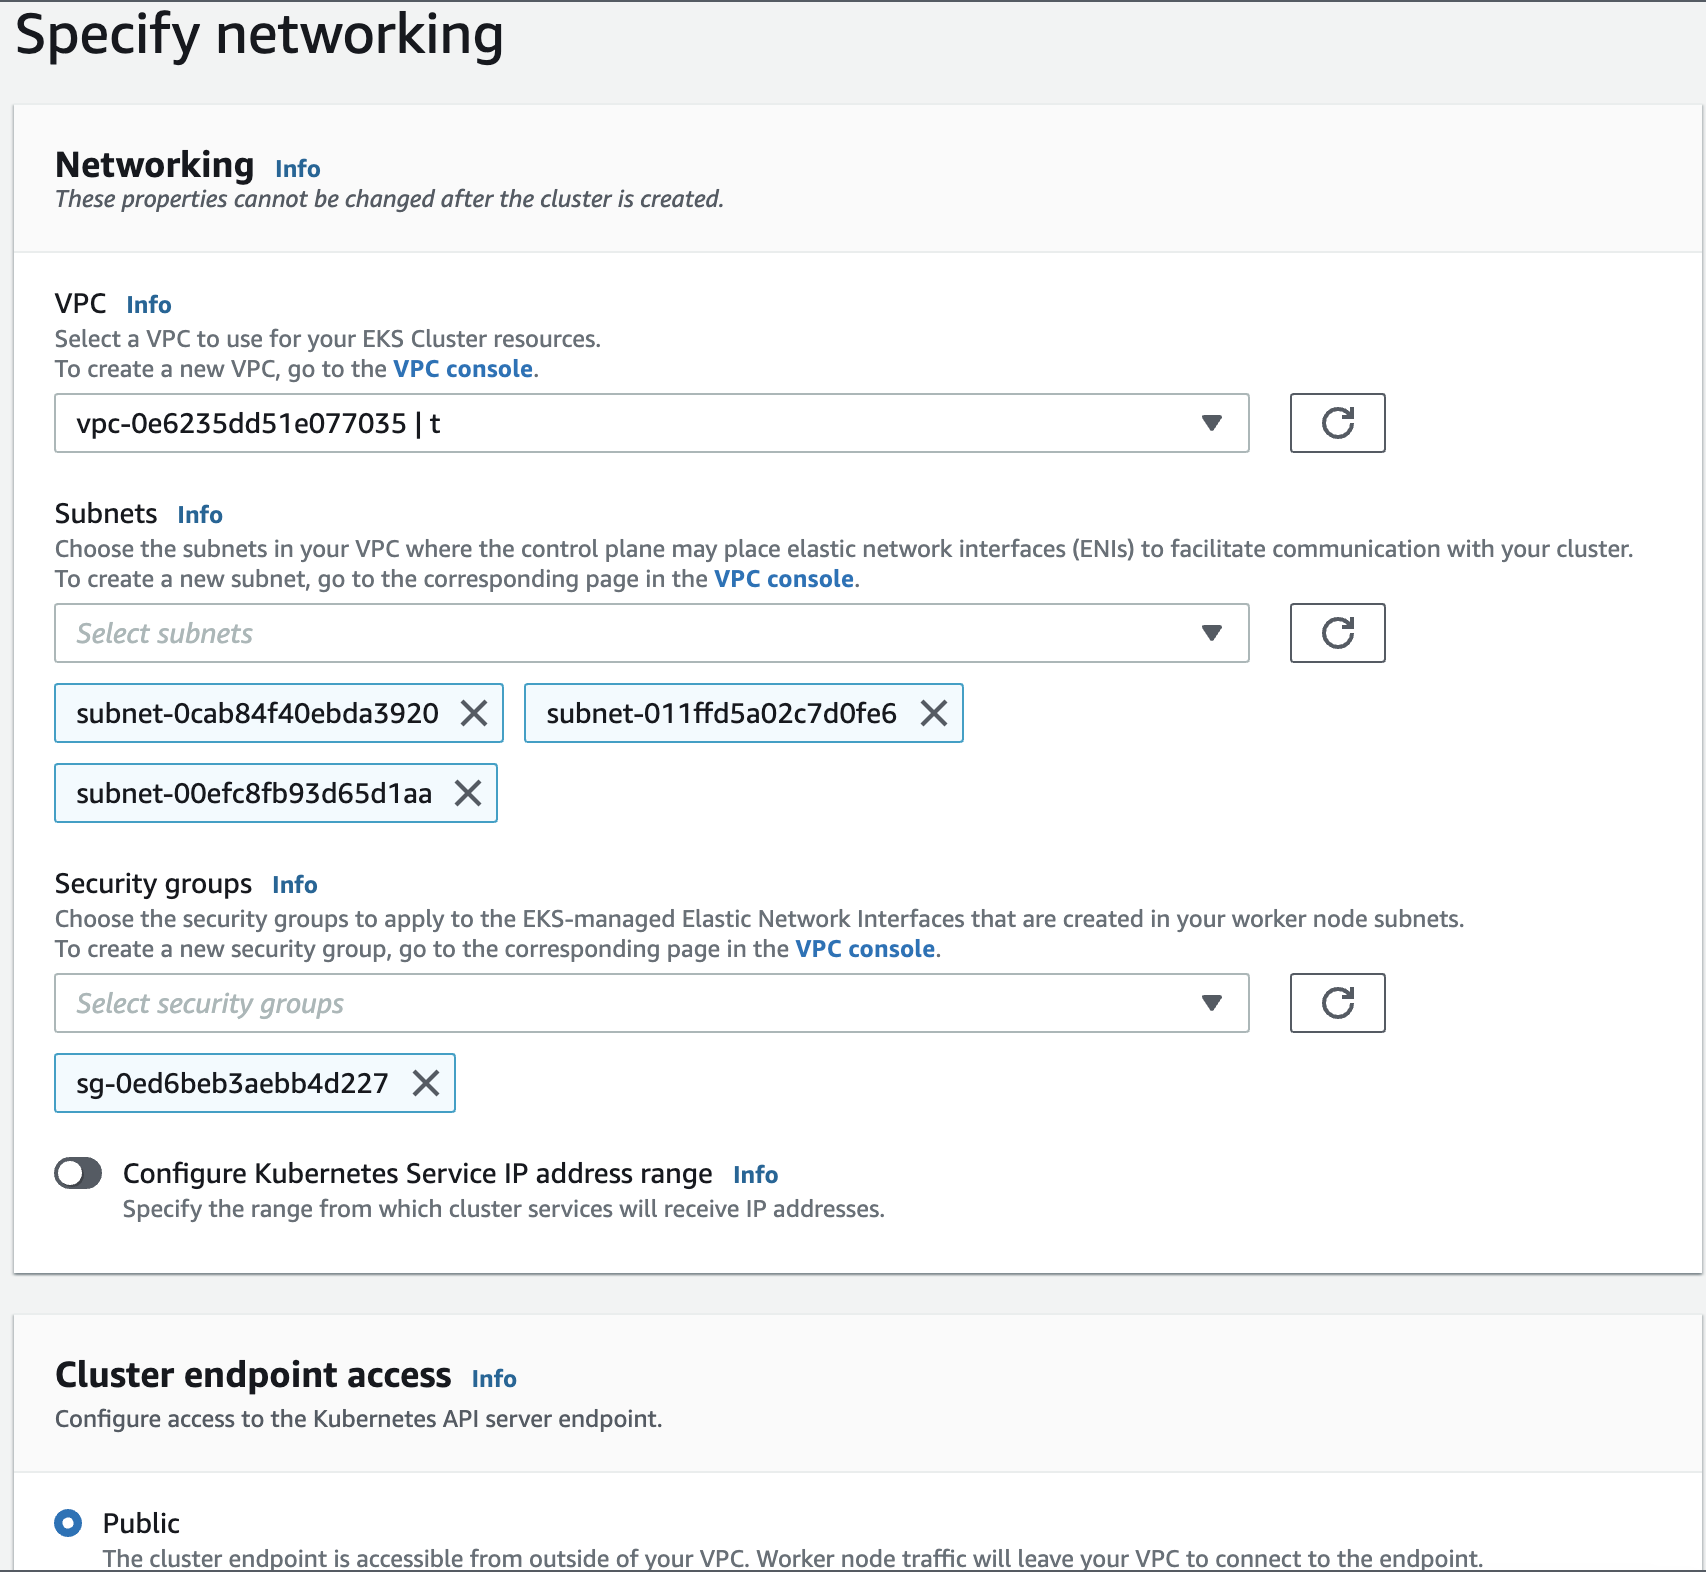This screenshot has height=1572, width=1706.
Task: Remove subnet-0cab84f40ebda3920 from selection
Action: (474, 713)
